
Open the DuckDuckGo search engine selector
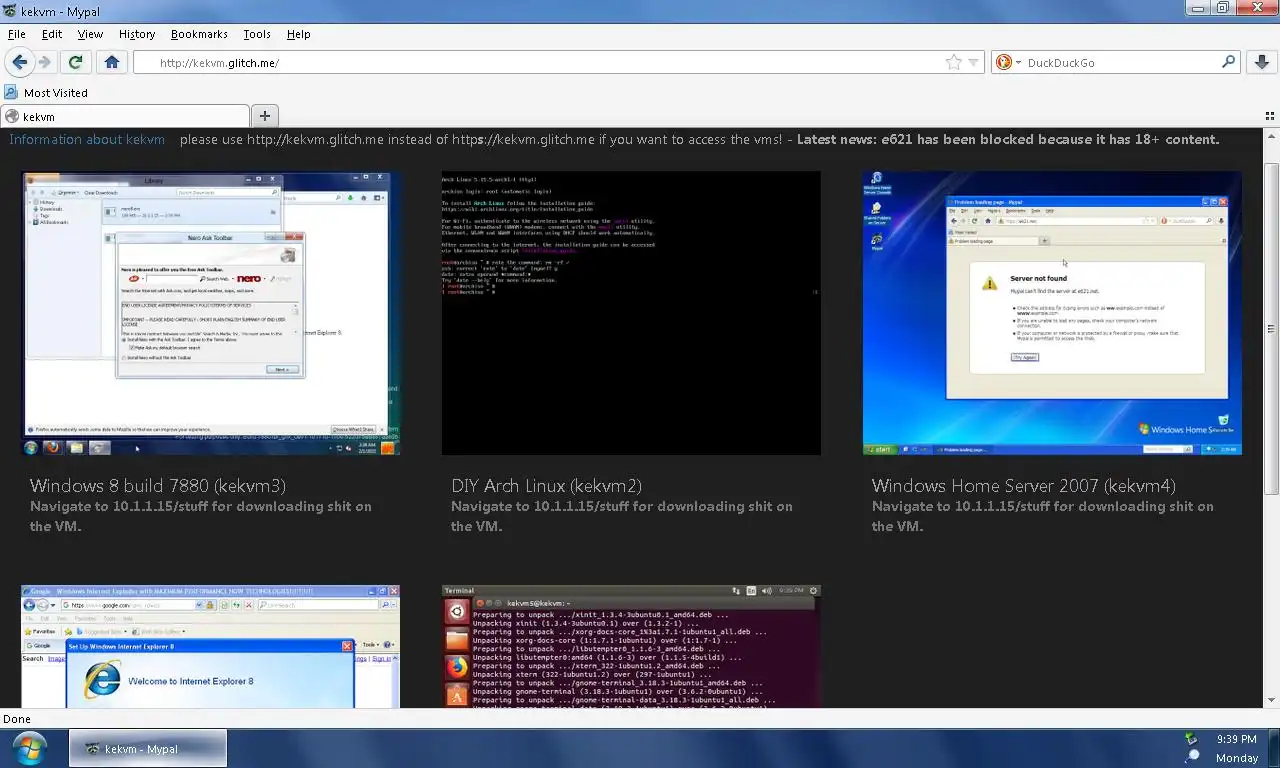click(1008, 62)
